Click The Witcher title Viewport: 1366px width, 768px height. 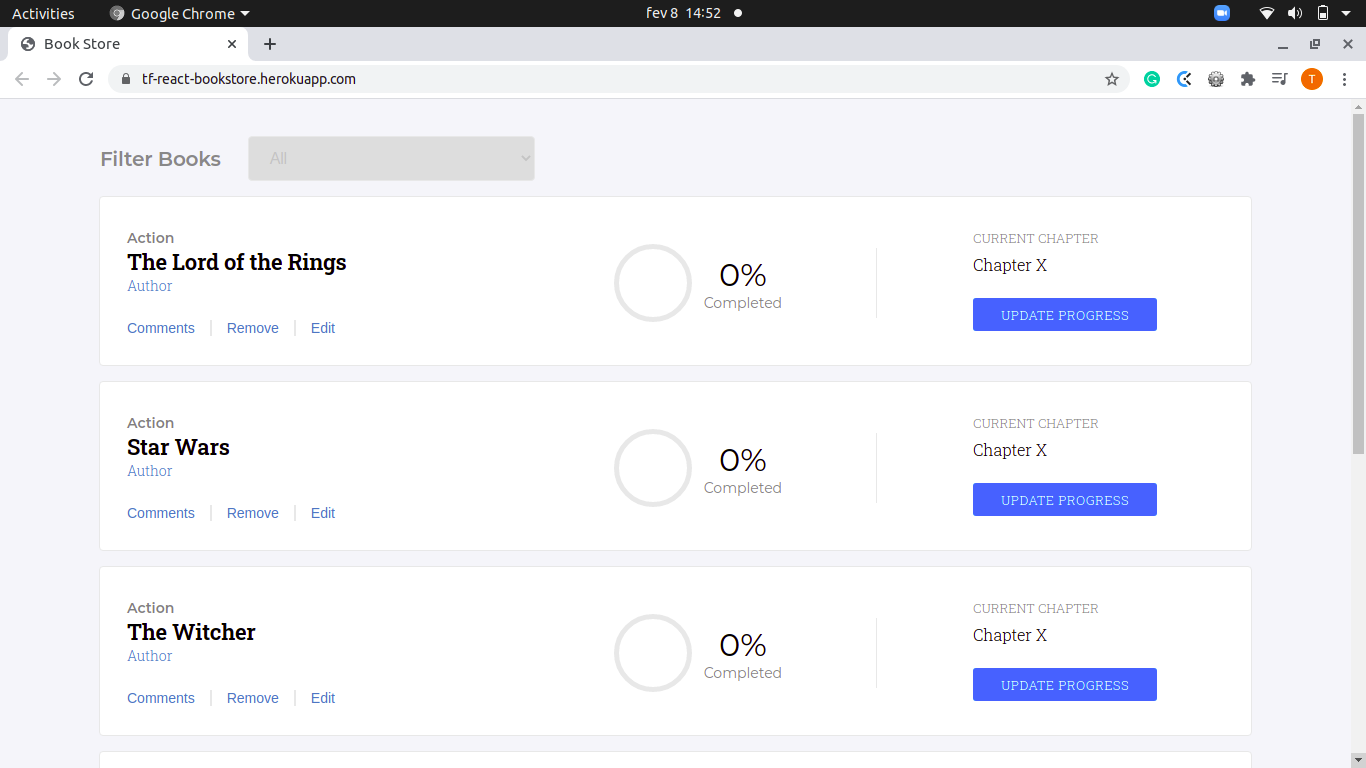tap(191, 632)
